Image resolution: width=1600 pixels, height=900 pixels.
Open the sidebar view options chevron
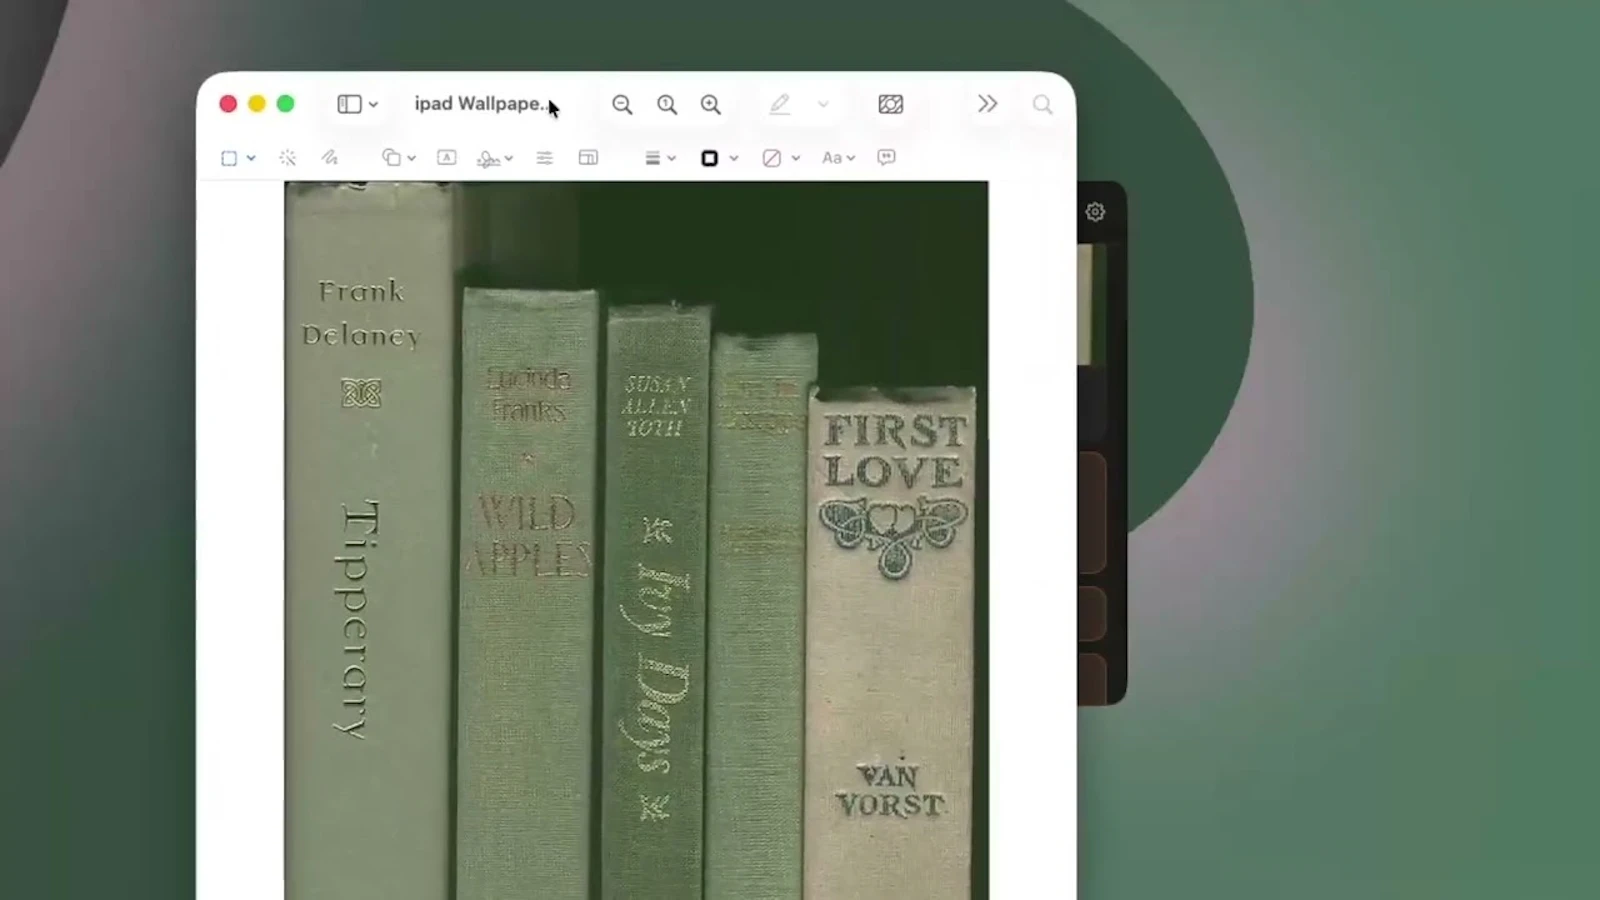(x=373, y=104)
